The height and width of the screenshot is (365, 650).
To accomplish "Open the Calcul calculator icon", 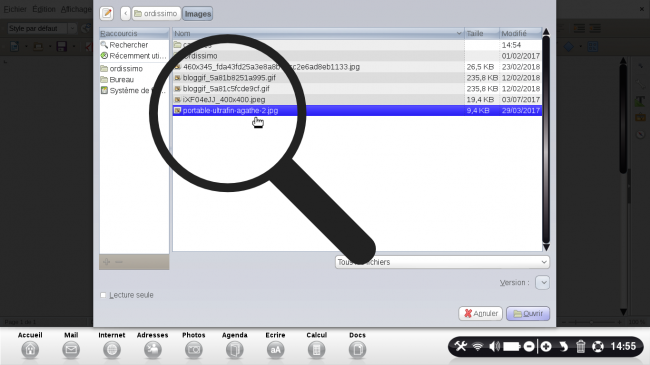I will [x=316, y=350].
